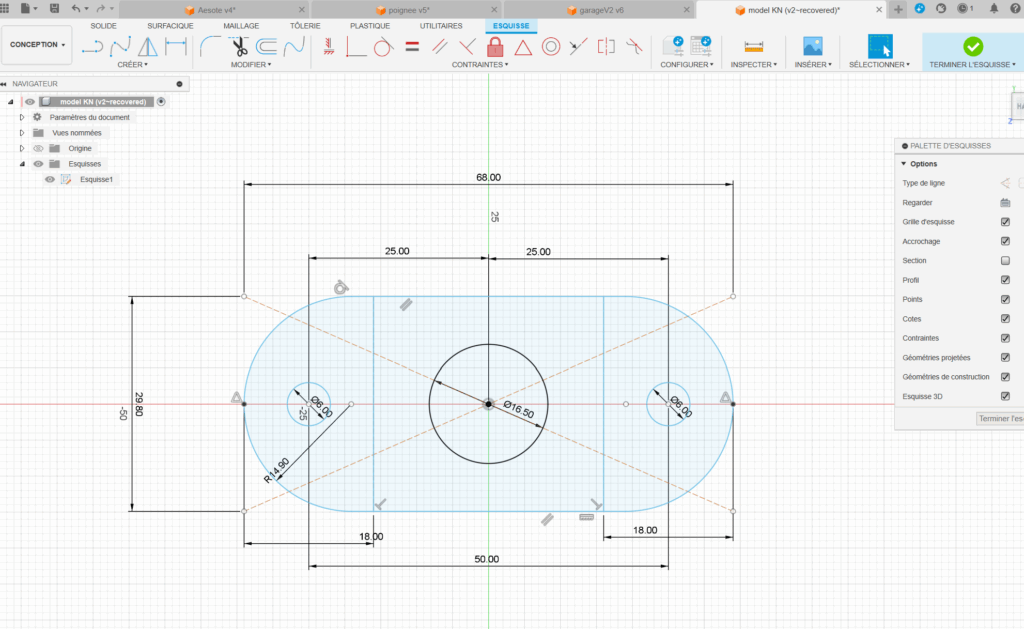The width and height of the screenshot is (1024, 629).
Task: Toggle the Profil checkbox
Action: tap(1005, 280)
